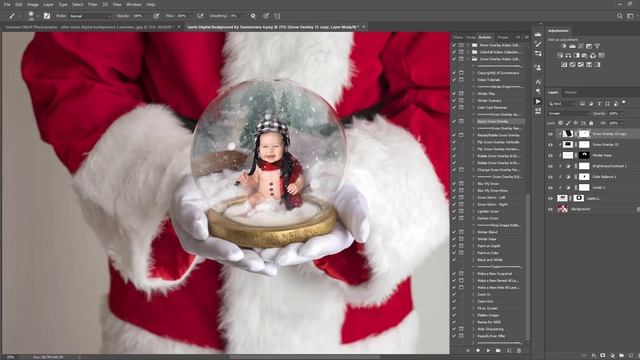Expand the Color Cast Remover action
Screen dimensions: 640x360
[x=473, y=107]
